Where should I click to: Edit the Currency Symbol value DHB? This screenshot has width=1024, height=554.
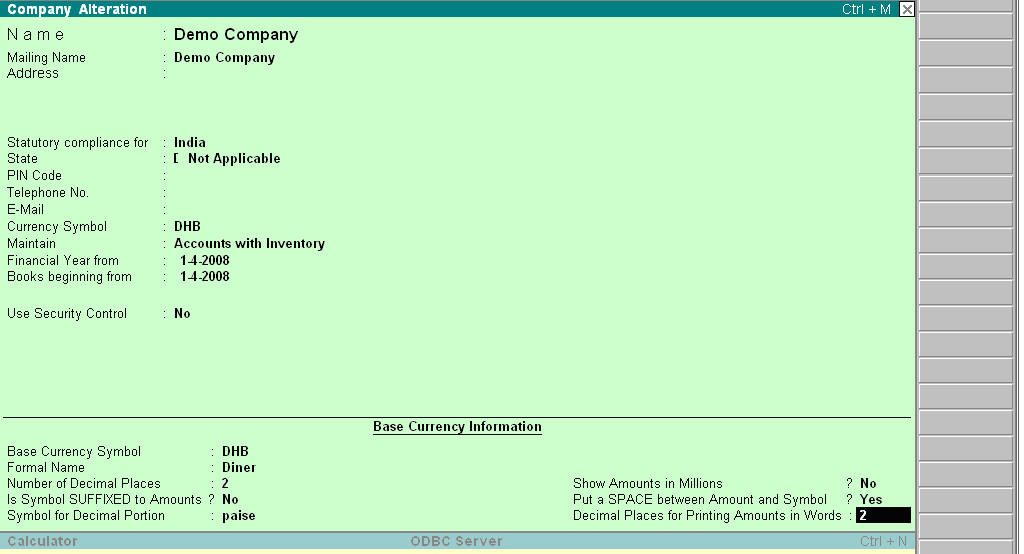coord(187,227)
